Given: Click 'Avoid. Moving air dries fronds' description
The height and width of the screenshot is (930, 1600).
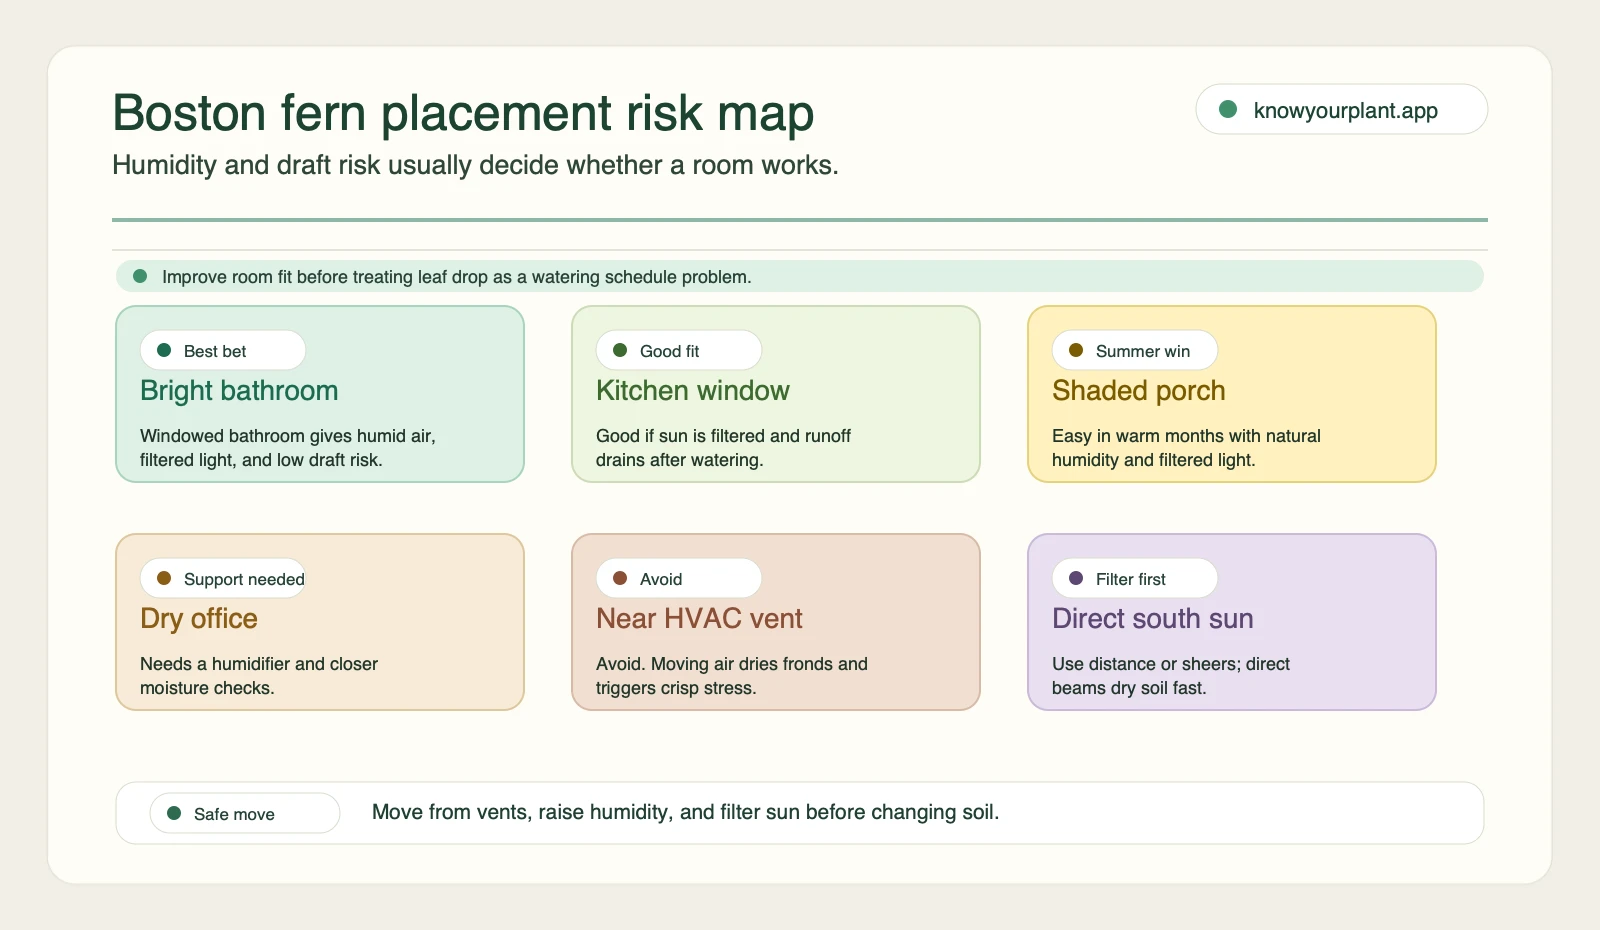Looking at the screenshot, I should coord(732,676).
